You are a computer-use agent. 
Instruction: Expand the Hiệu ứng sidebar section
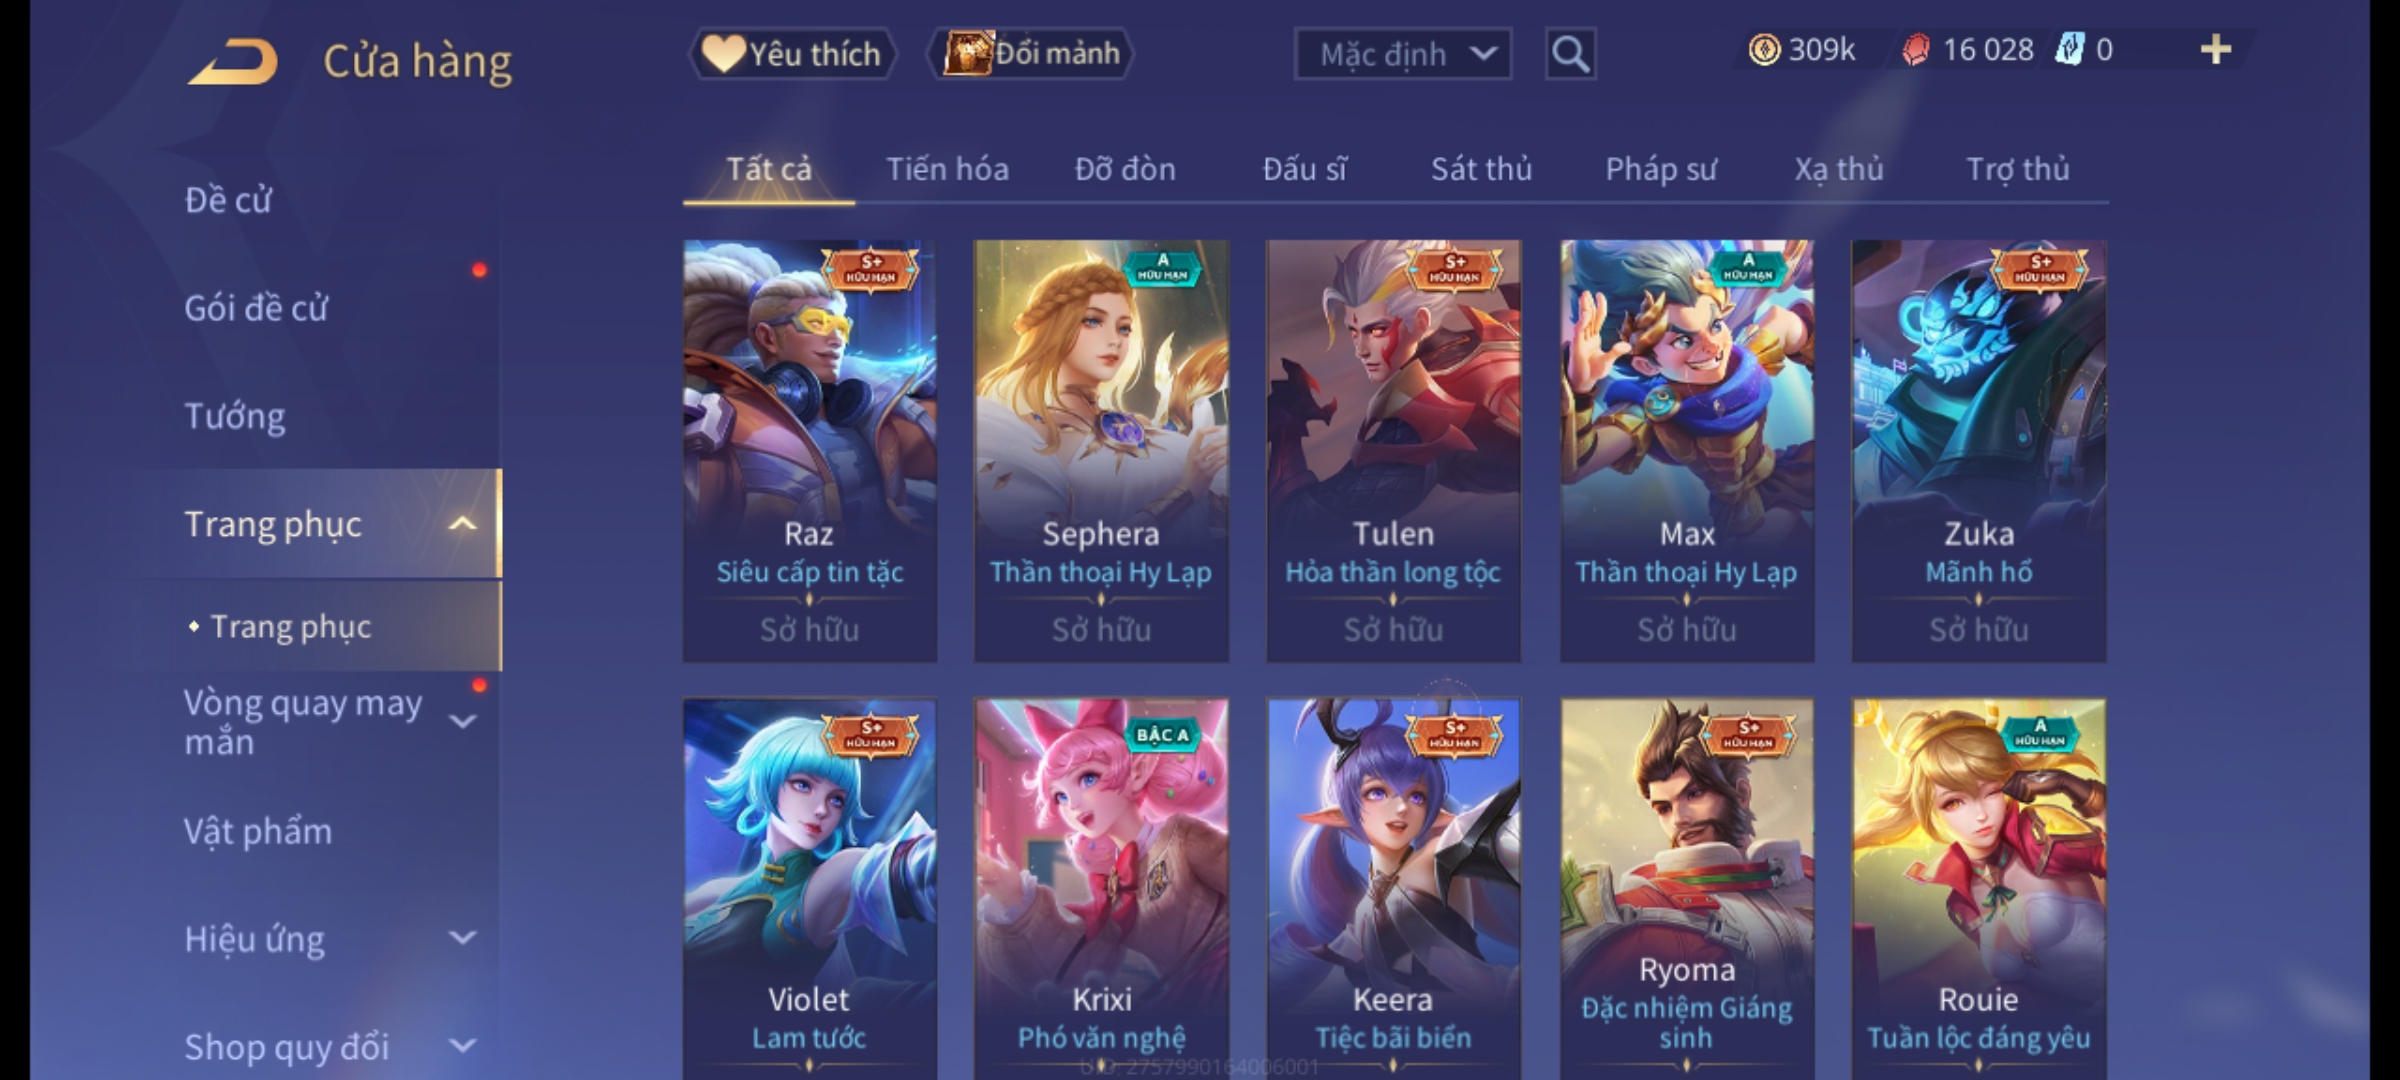click(462, 938)
